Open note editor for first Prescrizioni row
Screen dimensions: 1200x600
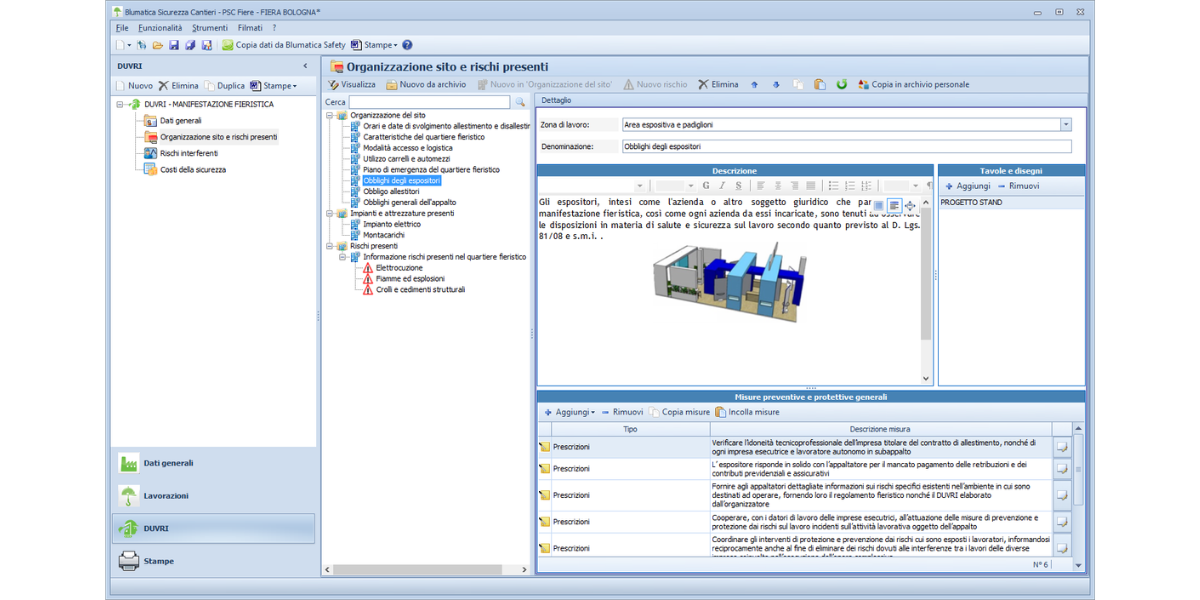pyautogui.click(x=1061, y=447)
